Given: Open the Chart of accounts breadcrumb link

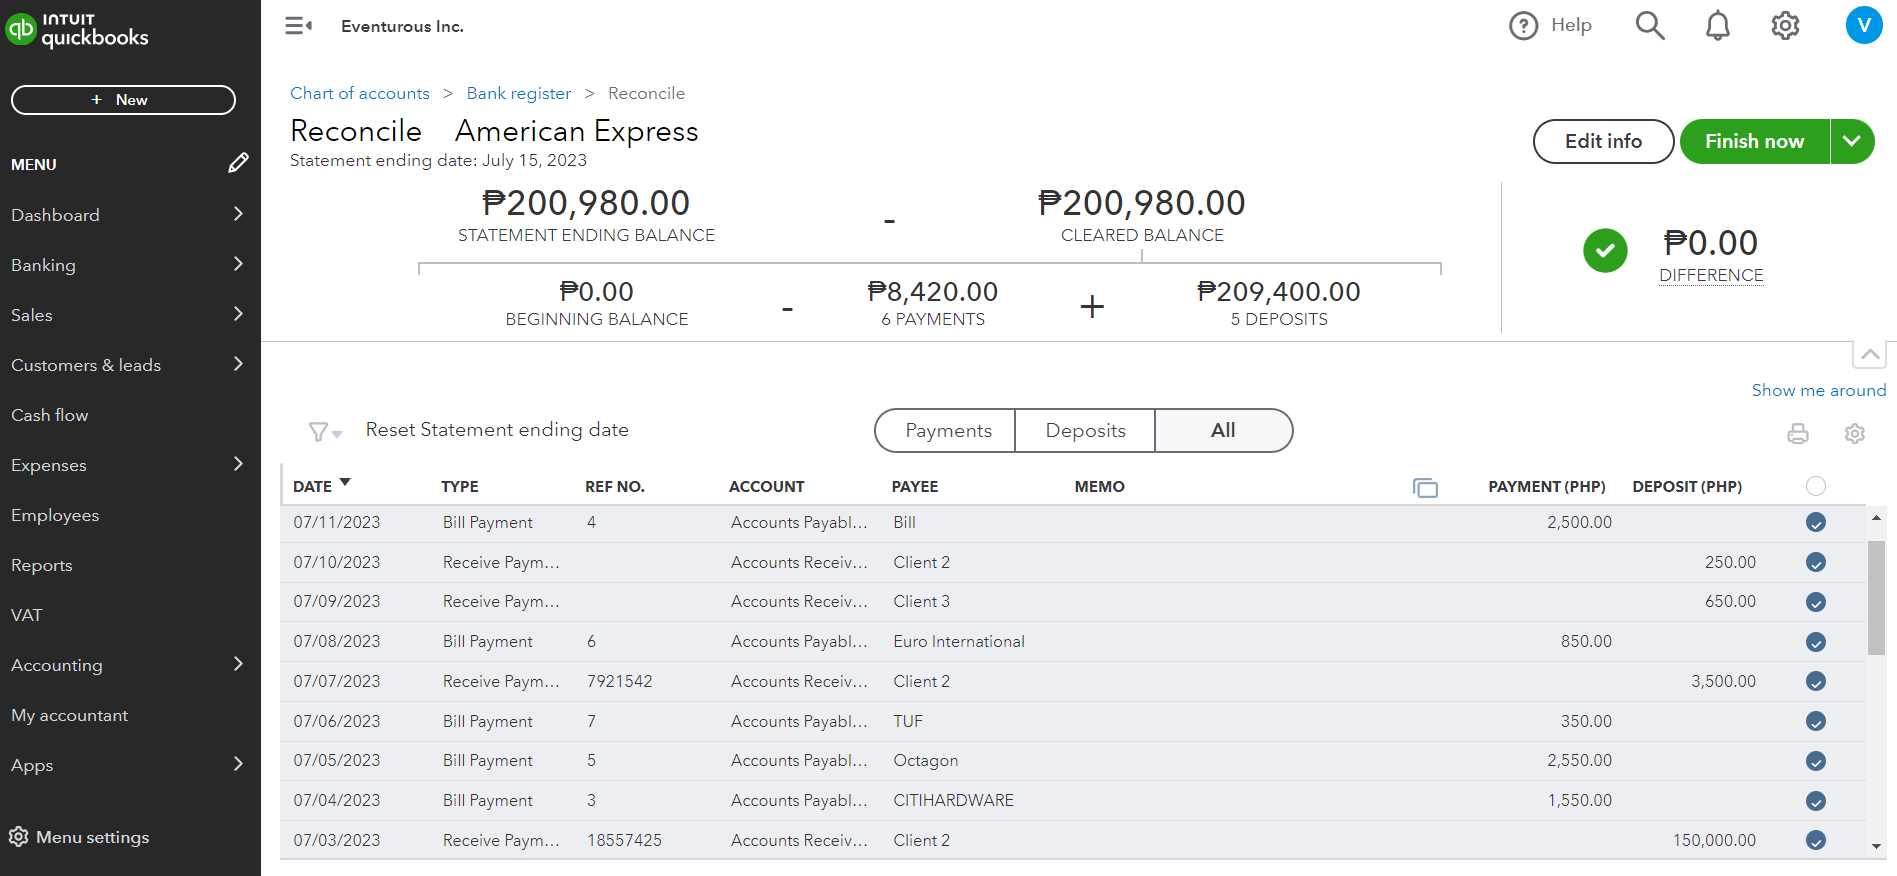Looking at the screenshot, I should tap(360, 93).
